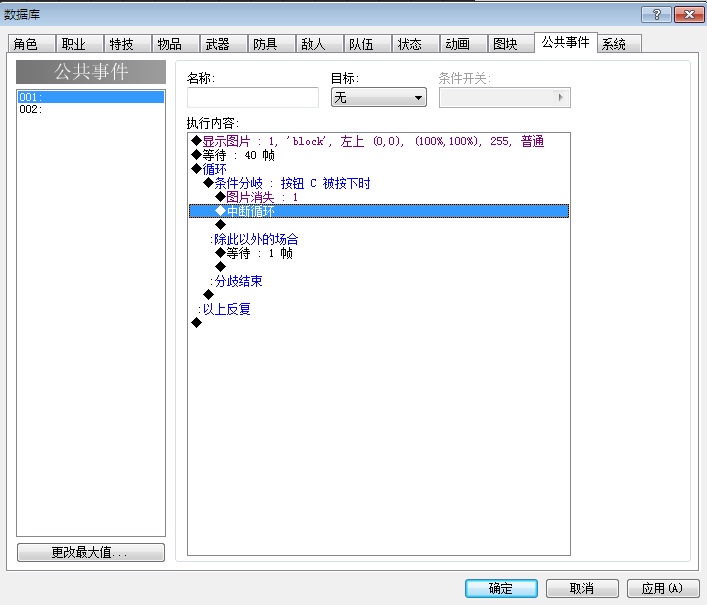Switch to the 角色 tab

pyautogui.click(x=31, y=44)
